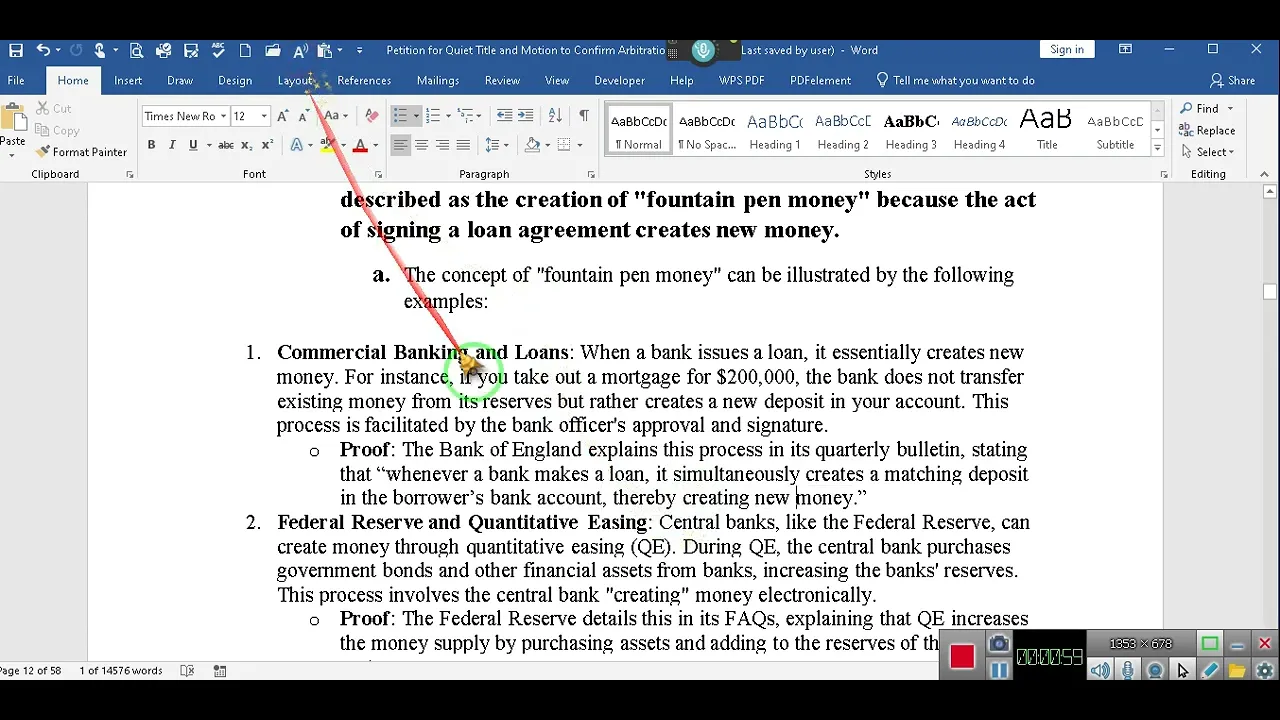Open Print Preview from quick access toolbar
Screen dimensions: 1280x720
pyautogui.click(x=136, y=50)
